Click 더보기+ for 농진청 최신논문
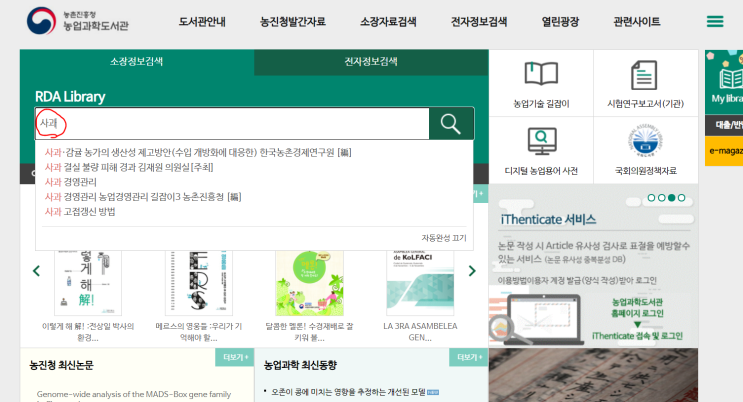The width and height of the screenshot is (743, 402). pos(236,357)
